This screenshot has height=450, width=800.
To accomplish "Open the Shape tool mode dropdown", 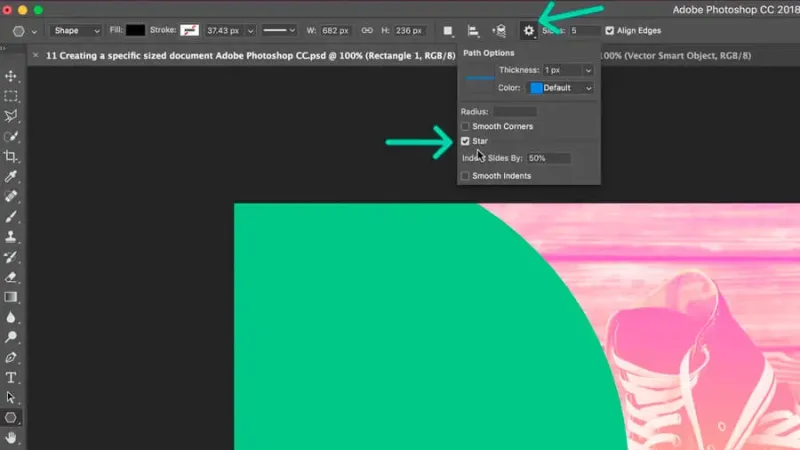I will [76, 31].
